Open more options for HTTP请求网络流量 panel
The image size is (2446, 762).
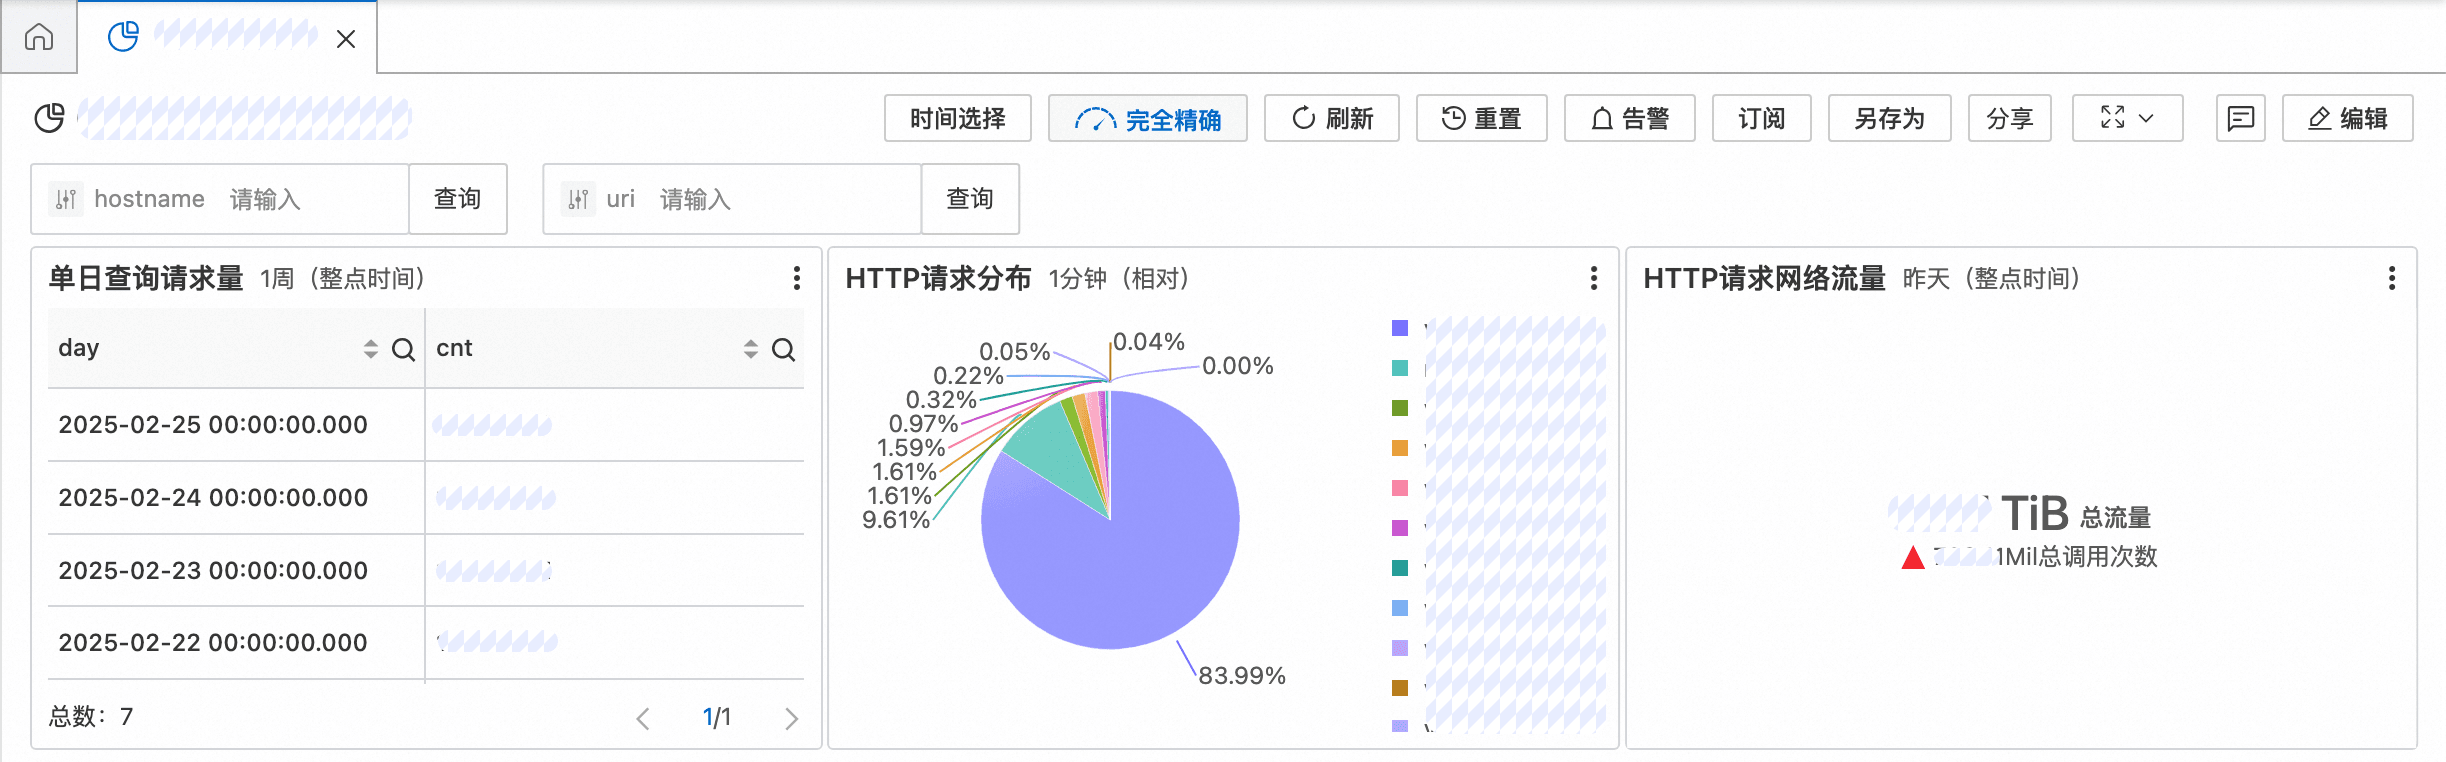(2391, 278)
